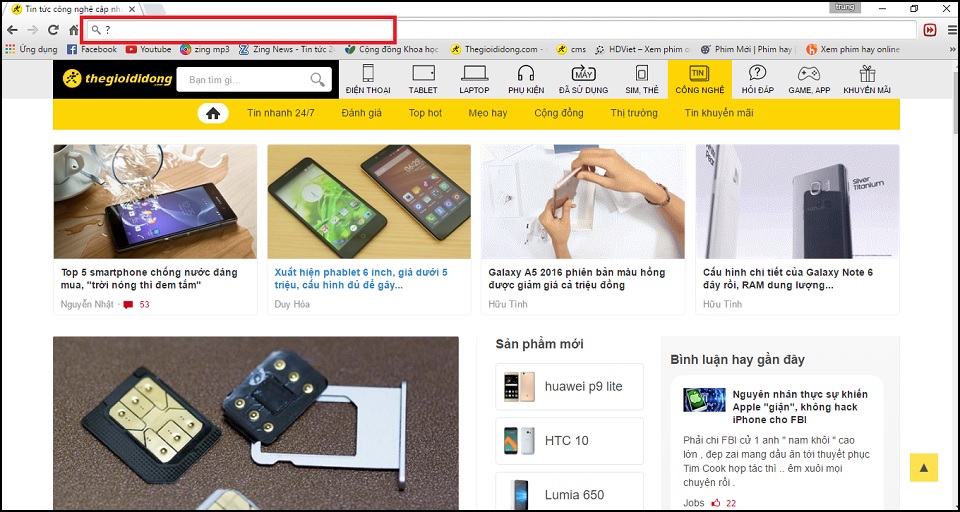
Task: Close the Tin tức công nghệ tab
Action: tap(132, 9)
